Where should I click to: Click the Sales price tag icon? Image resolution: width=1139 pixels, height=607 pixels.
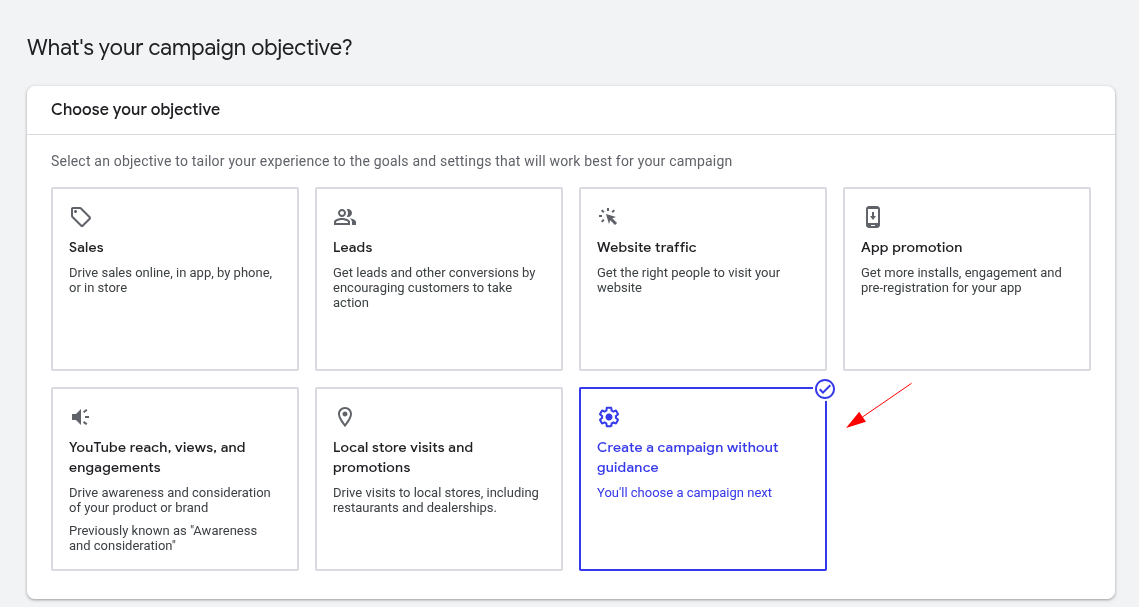click(81, 216)
